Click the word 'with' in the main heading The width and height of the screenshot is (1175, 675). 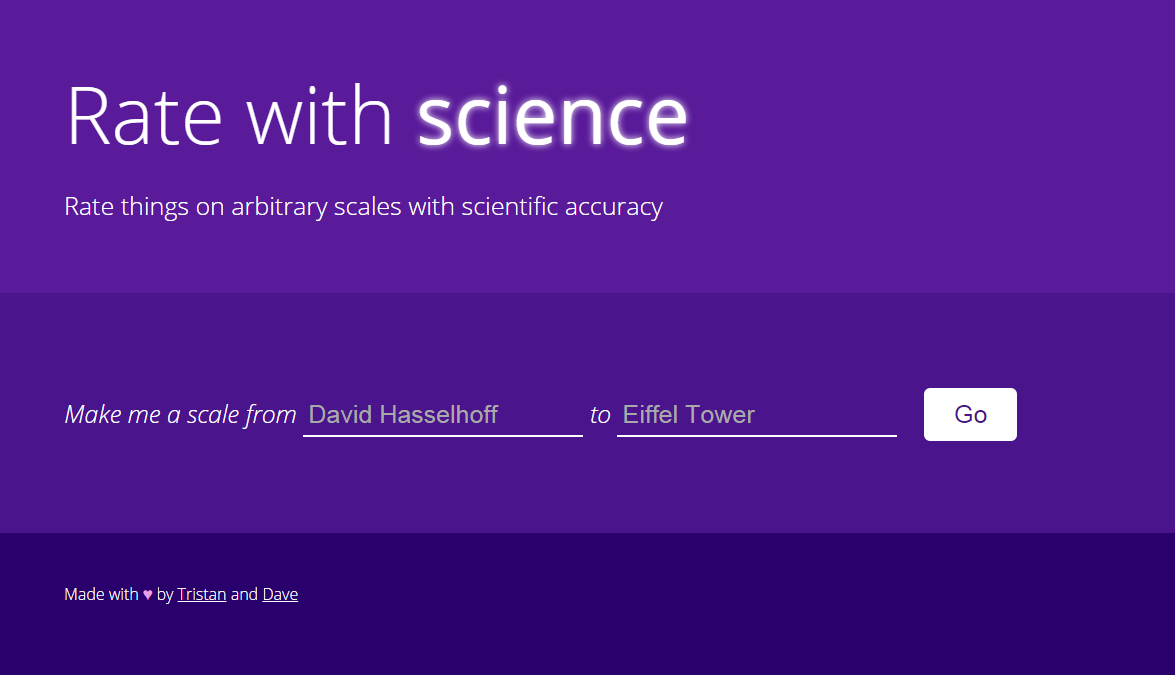(319, 116)
